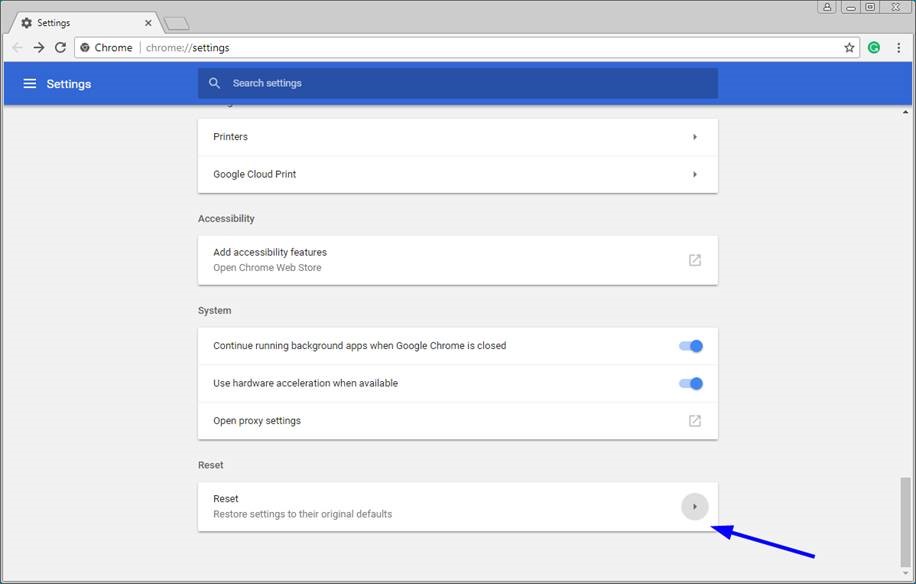Maximize the Chrome window
Image resolution: width=916 pixels, height=584 pixels.
[870, 7]
